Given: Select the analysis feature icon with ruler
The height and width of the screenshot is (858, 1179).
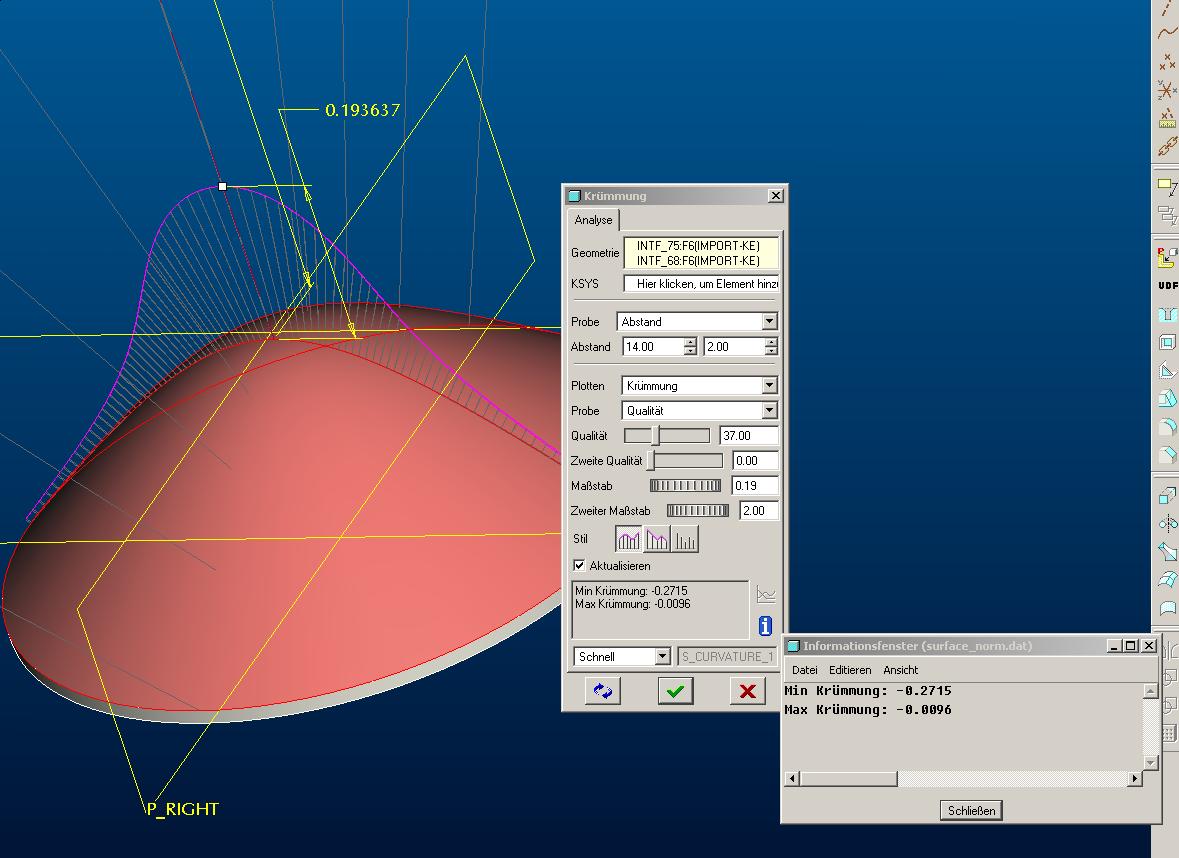Looking at the screenshot, I should click(1167, 118).
